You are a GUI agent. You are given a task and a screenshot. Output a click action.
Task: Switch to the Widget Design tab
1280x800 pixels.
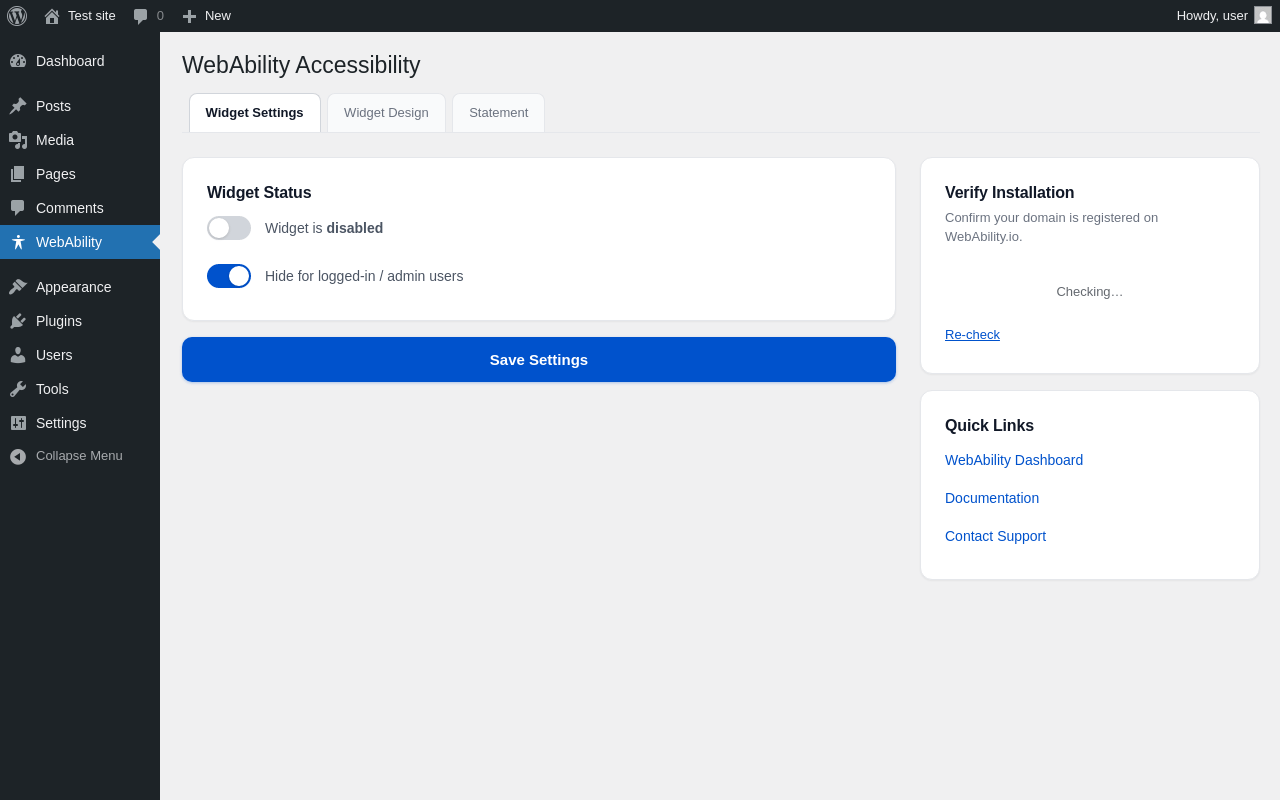(386, 113)
